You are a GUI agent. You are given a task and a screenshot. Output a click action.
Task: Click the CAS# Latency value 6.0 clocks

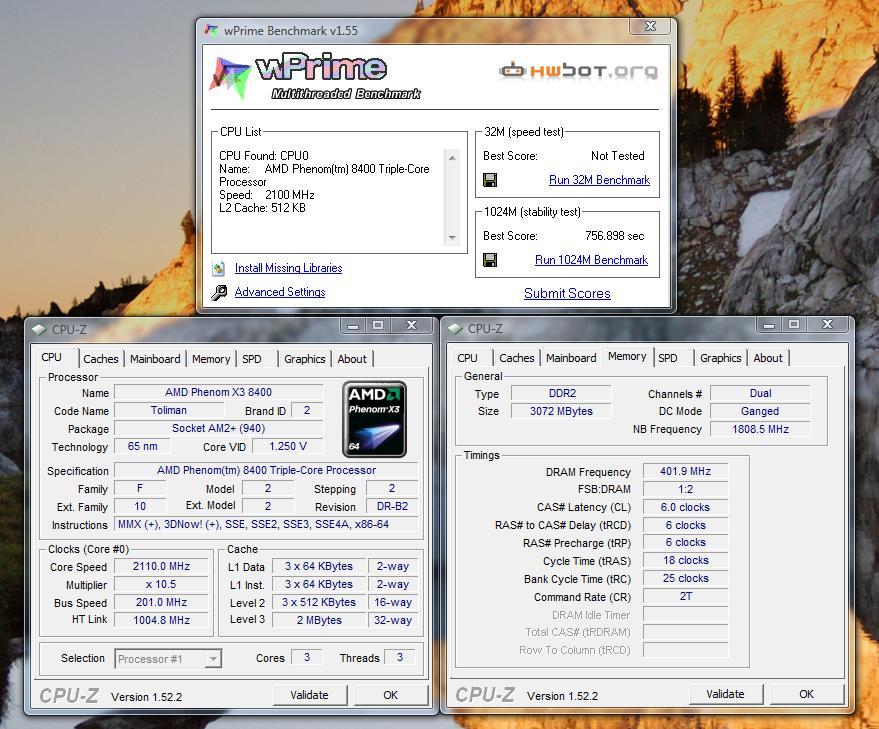pyautogui.click(x=686, y=507)
